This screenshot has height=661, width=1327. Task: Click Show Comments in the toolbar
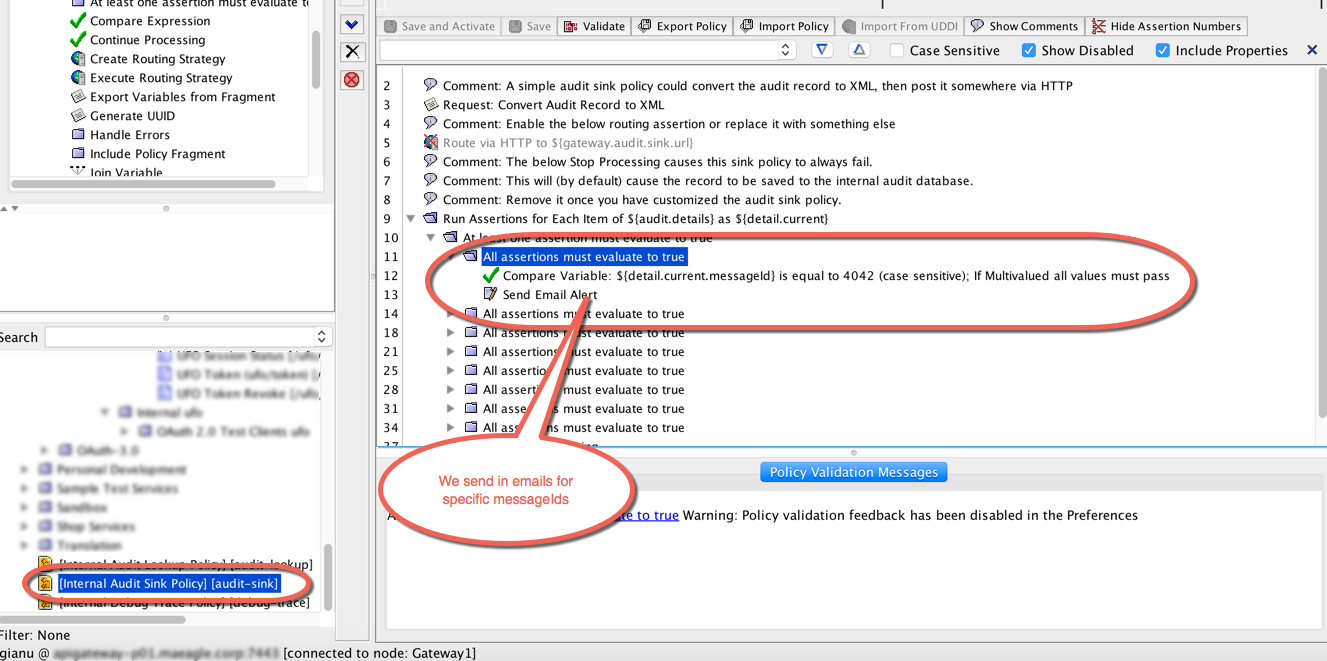[x=1023, y=26]
